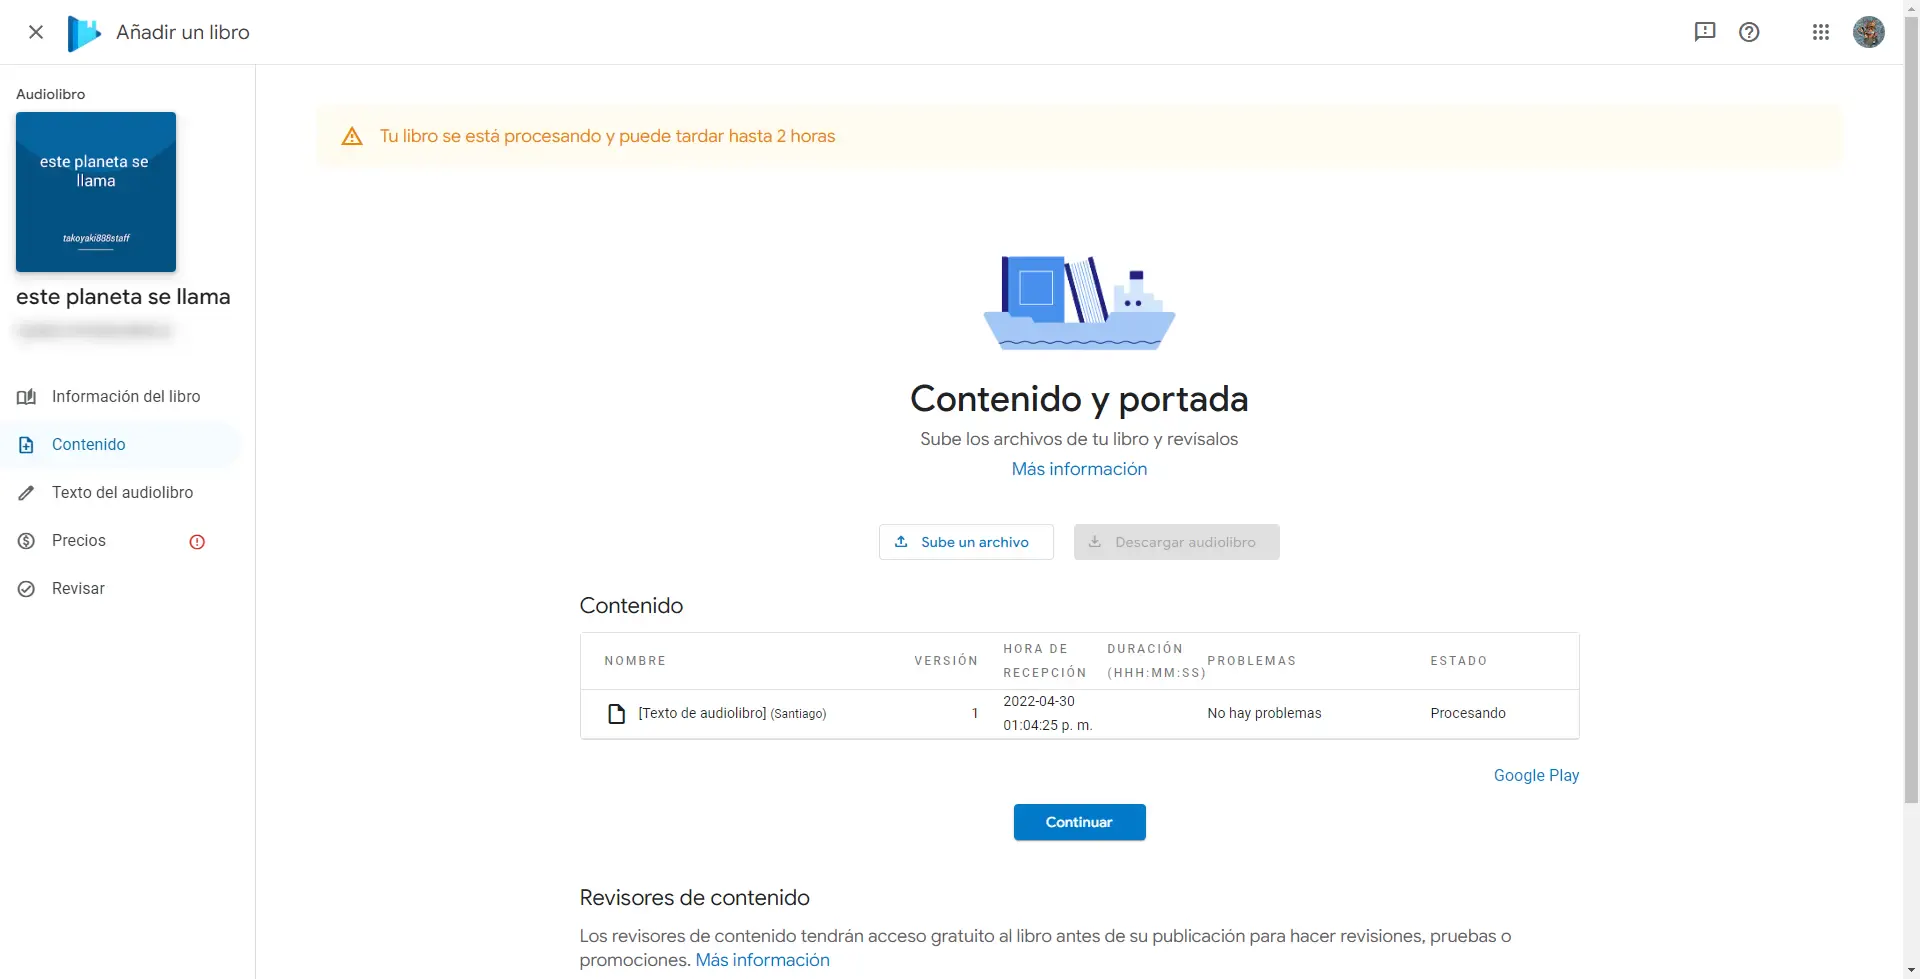
Task: Open the send feedback icon
Action: click(1705, 32)
